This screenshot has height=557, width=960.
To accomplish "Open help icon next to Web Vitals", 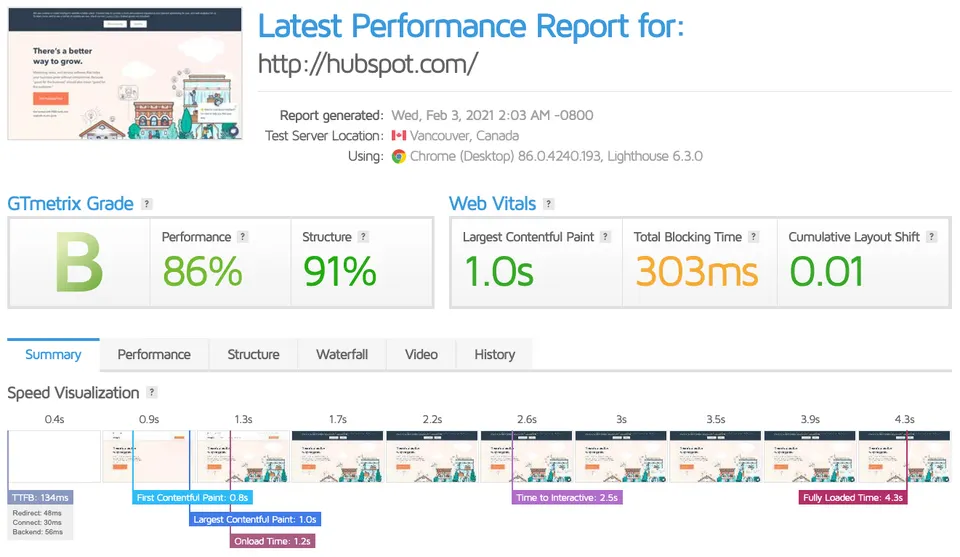I will (549, 204).
